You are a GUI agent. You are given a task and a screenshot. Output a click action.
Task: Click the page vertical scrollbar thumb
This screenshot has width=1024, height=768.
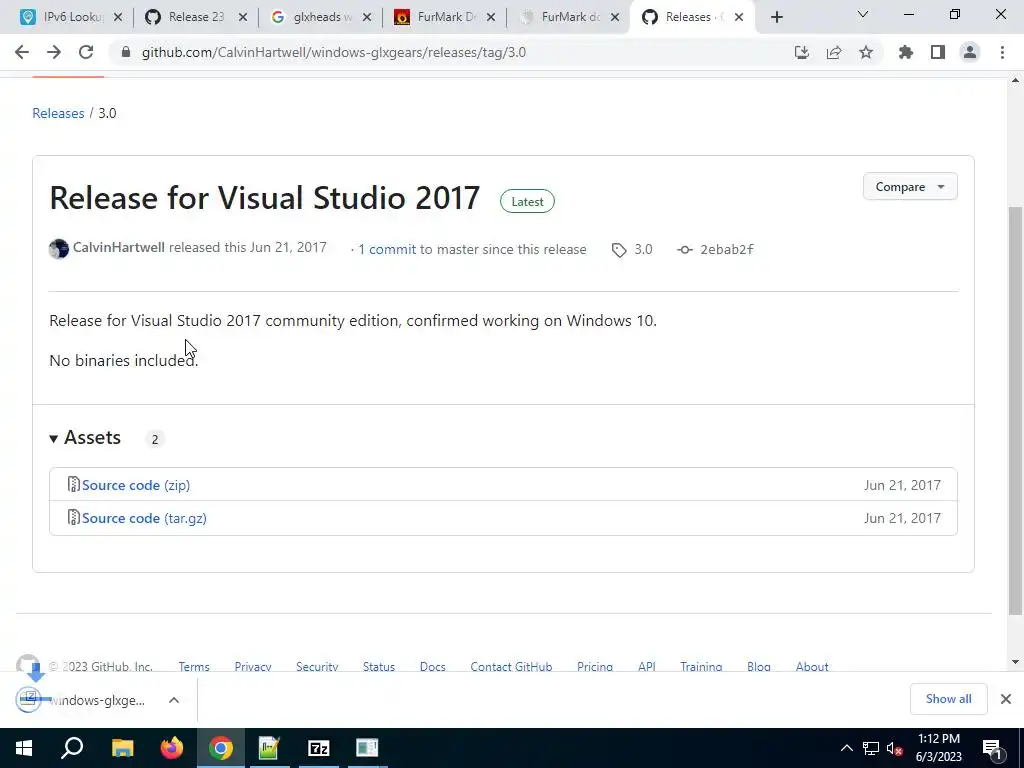(x=1015, y=410)
